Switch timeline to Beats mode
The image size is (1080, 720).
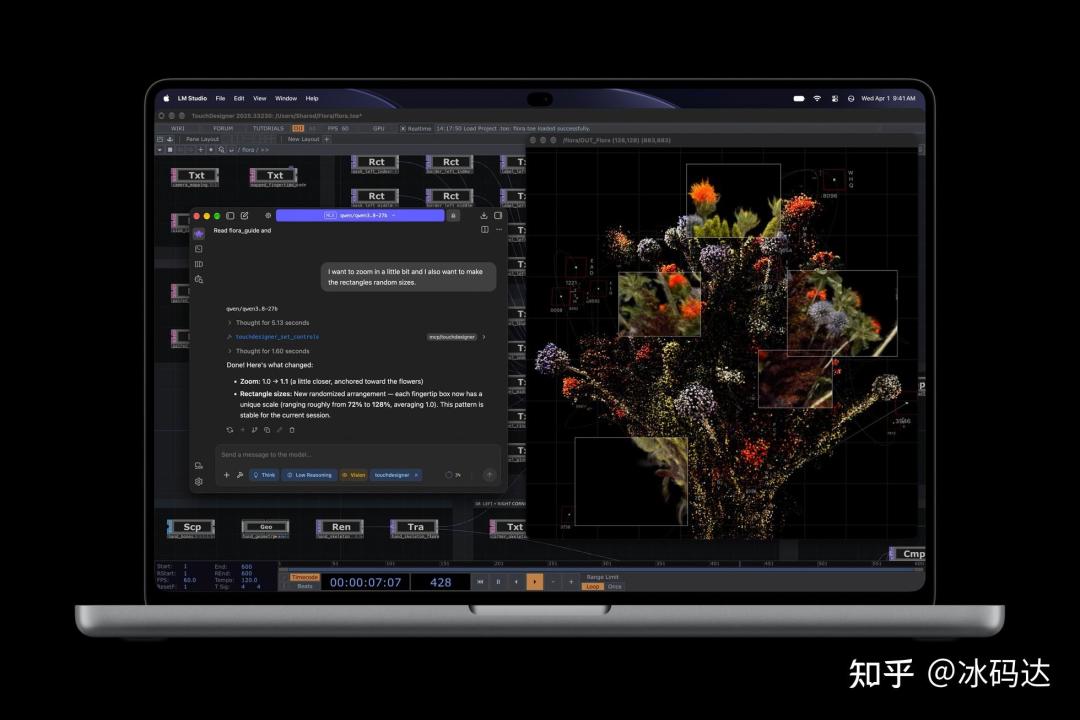pyautogui.click(x=304, y=586)
